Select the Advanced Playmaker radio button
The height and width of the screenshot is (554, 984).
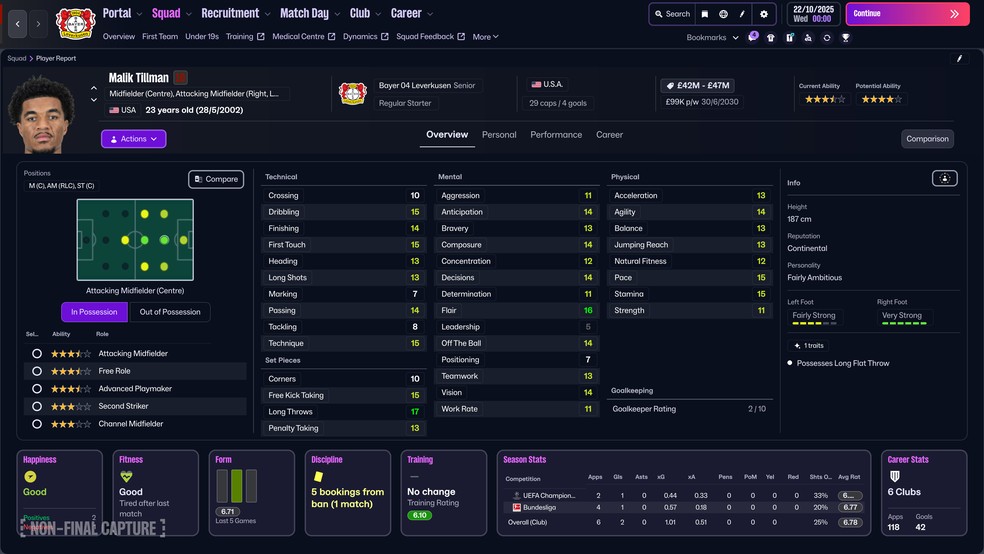point(37,389)
